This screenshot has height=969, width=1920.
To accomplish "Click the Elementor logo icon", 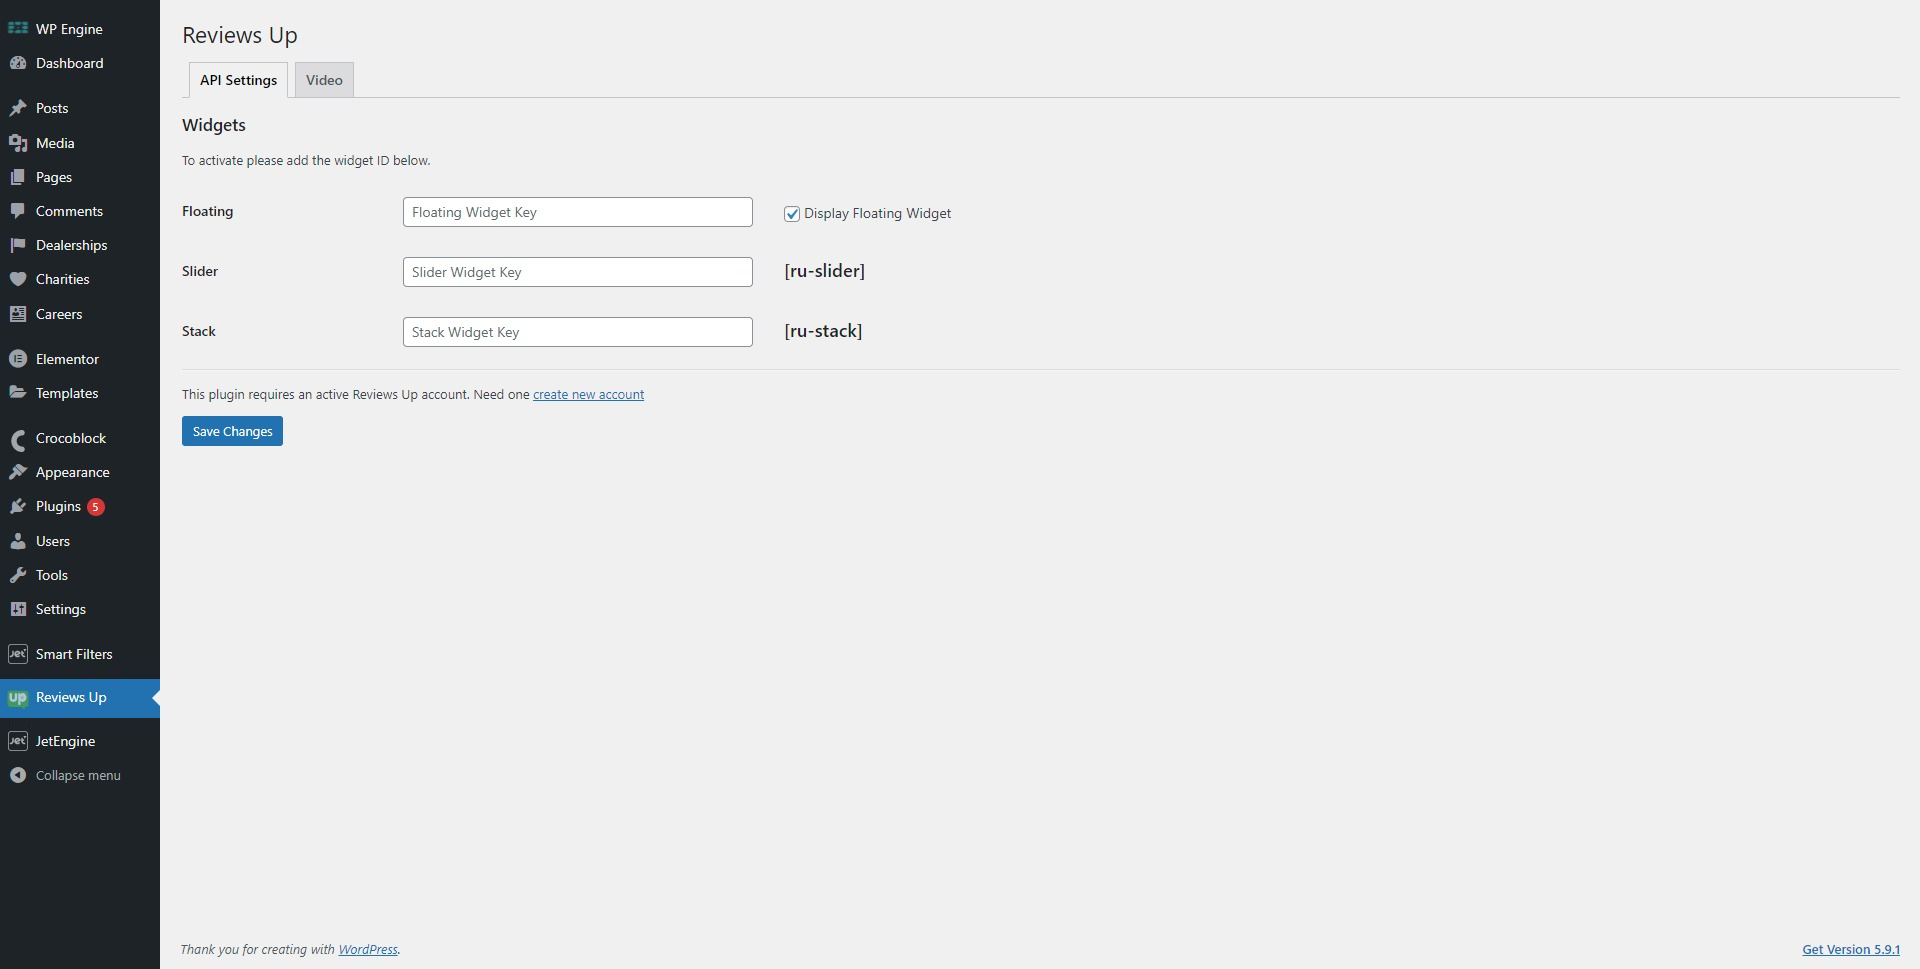I will click(x=18, y=359).
